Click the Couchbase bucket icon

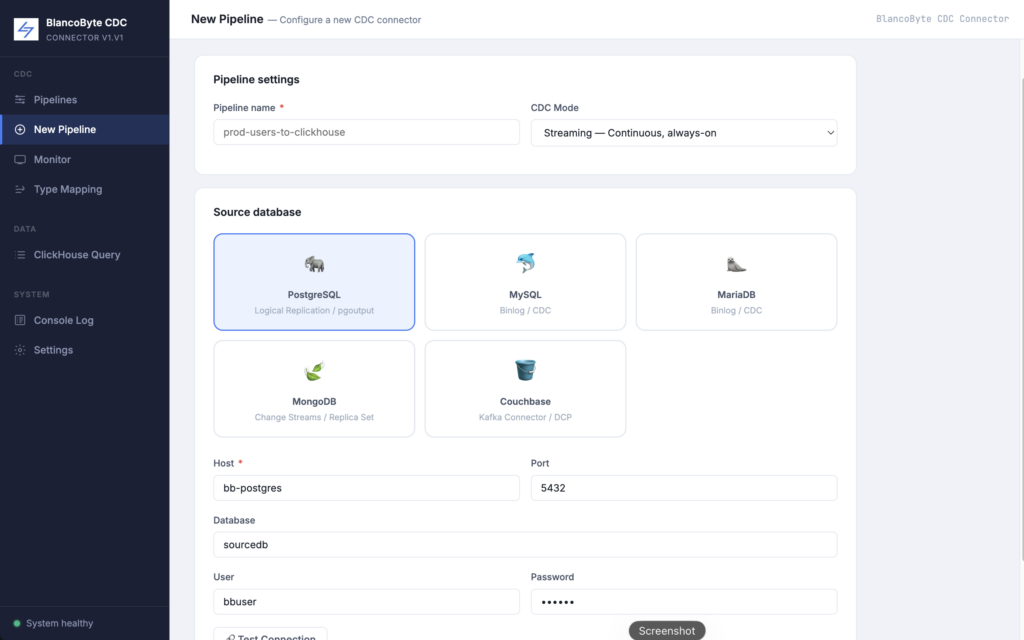pyautogui.click(x=525, y=370)
